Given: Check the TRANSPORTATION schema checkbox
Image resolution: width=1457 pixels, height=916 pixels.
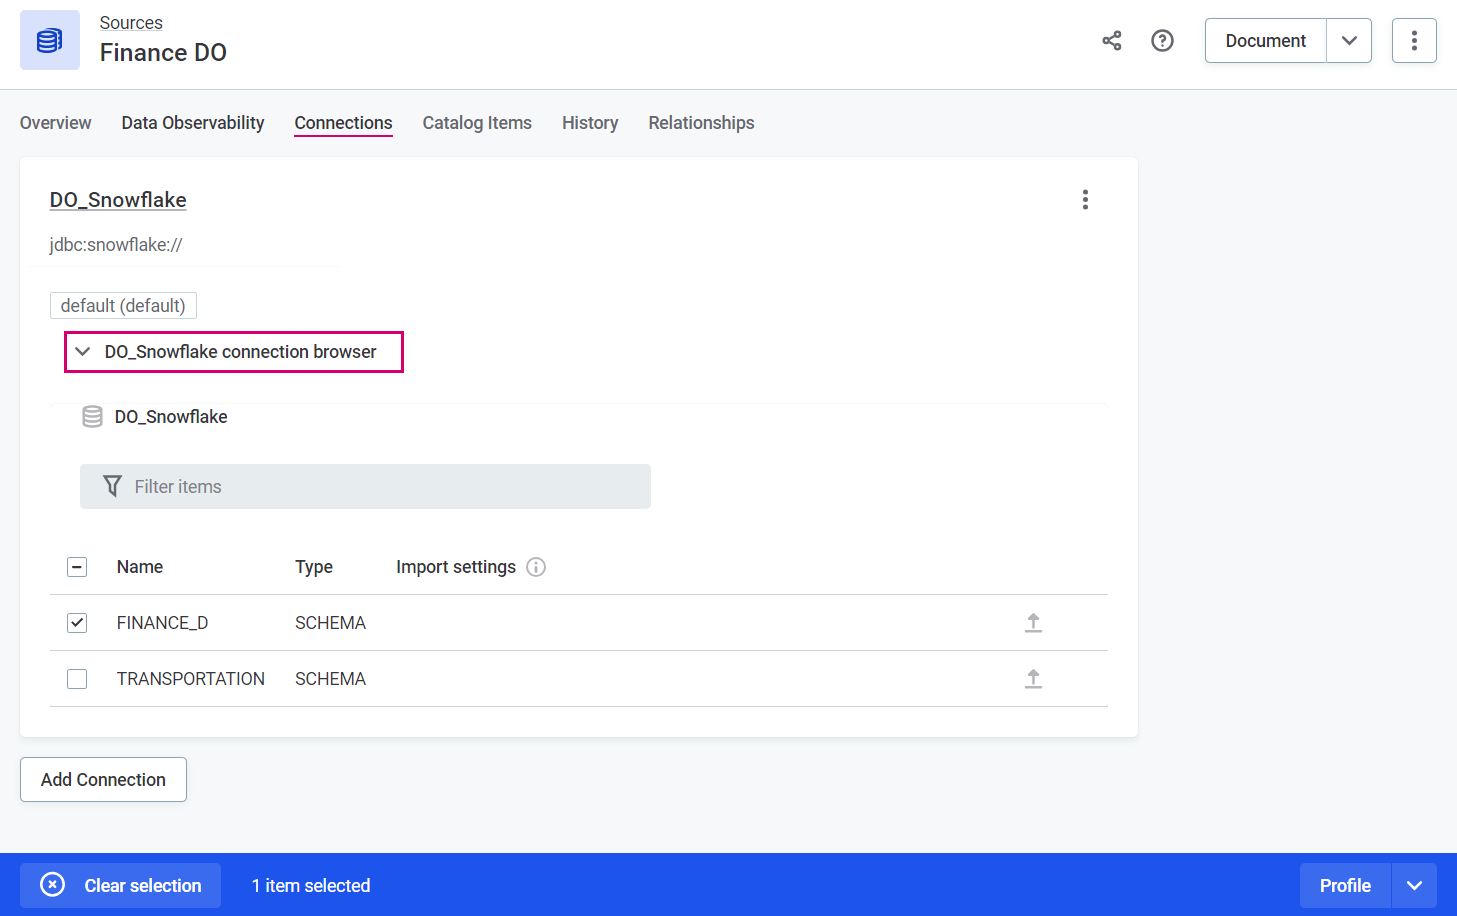Looking at the screenshot, I should (77, 679).
